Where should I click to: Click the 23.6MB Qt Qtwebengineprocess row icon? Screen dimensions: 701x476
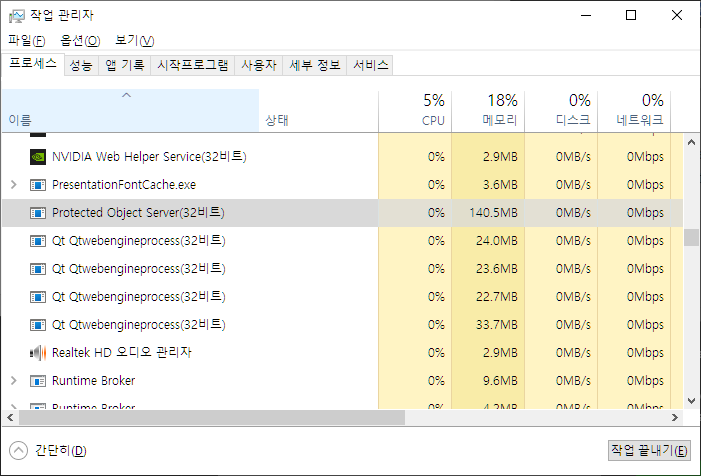(38, 270)
